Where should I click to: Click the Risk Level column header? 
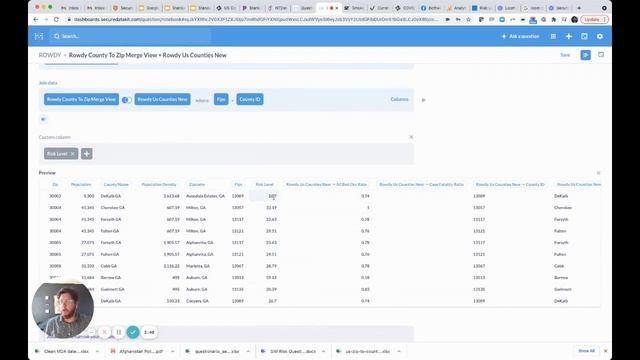(264, 184)
